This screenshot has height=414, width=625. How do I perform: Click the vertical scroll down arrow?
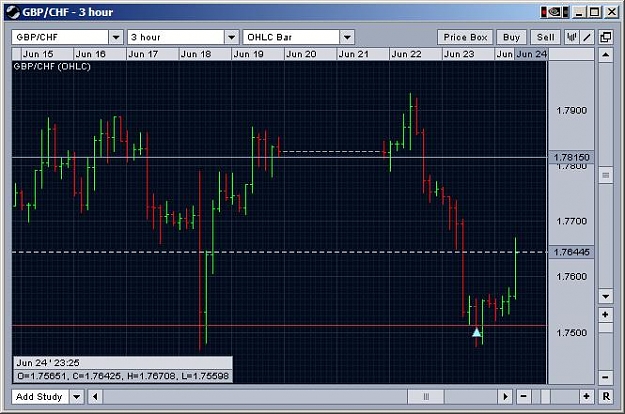[605, 296]
